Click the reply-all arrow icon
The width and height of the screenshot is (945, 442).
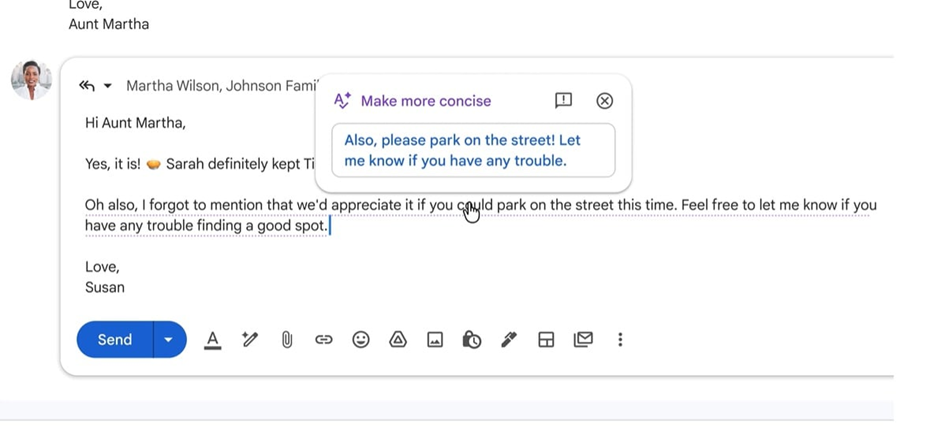click(x=87, y=86)
